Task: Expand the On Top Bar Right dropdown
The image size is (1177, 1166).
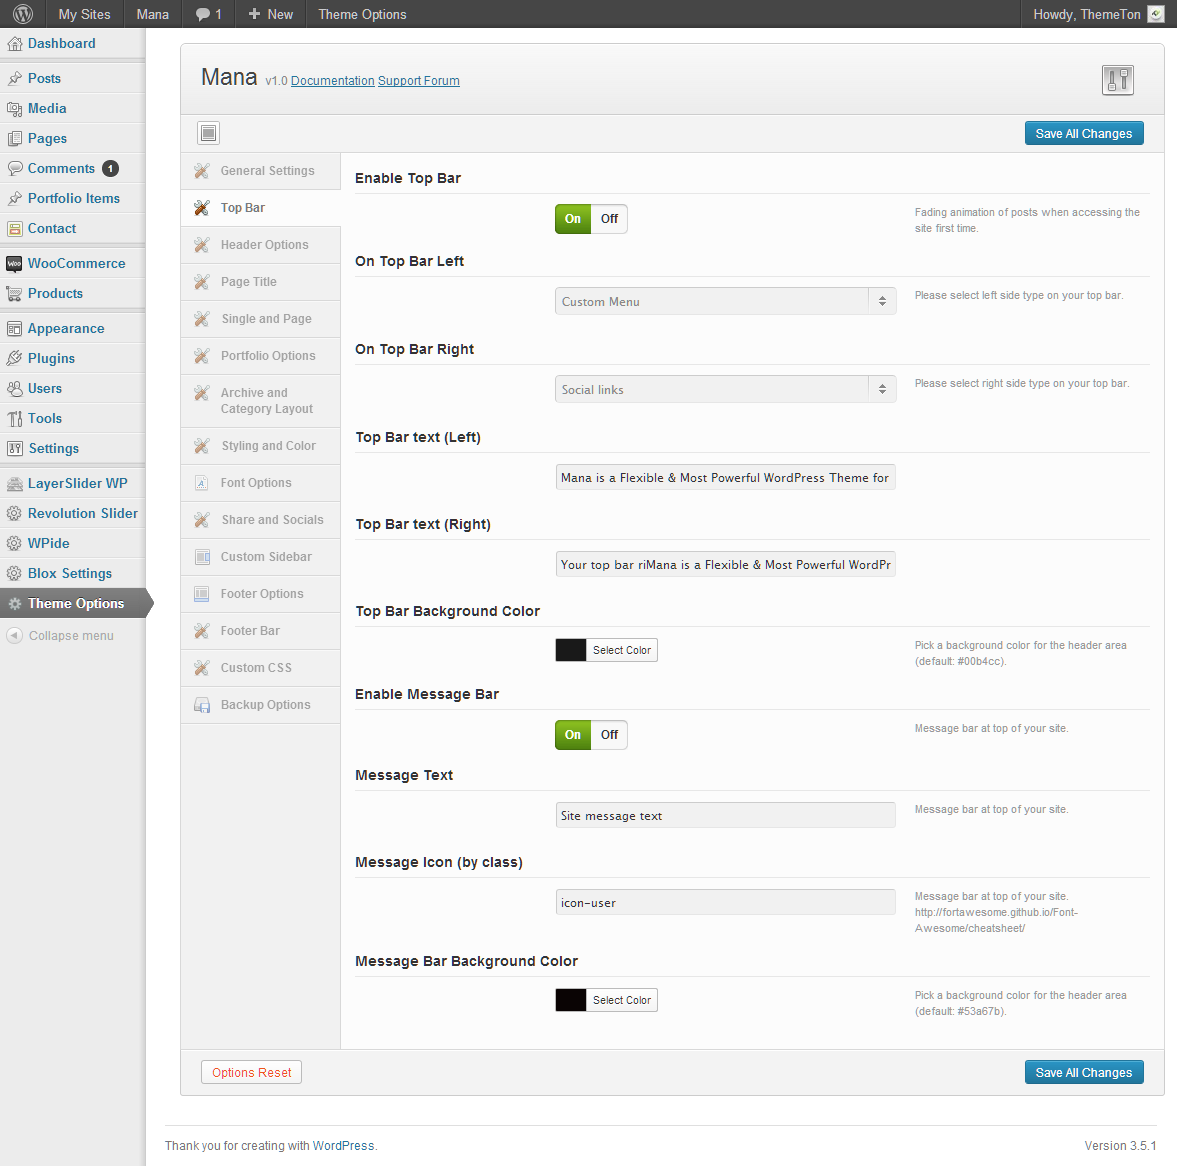Action: (725, 390)
